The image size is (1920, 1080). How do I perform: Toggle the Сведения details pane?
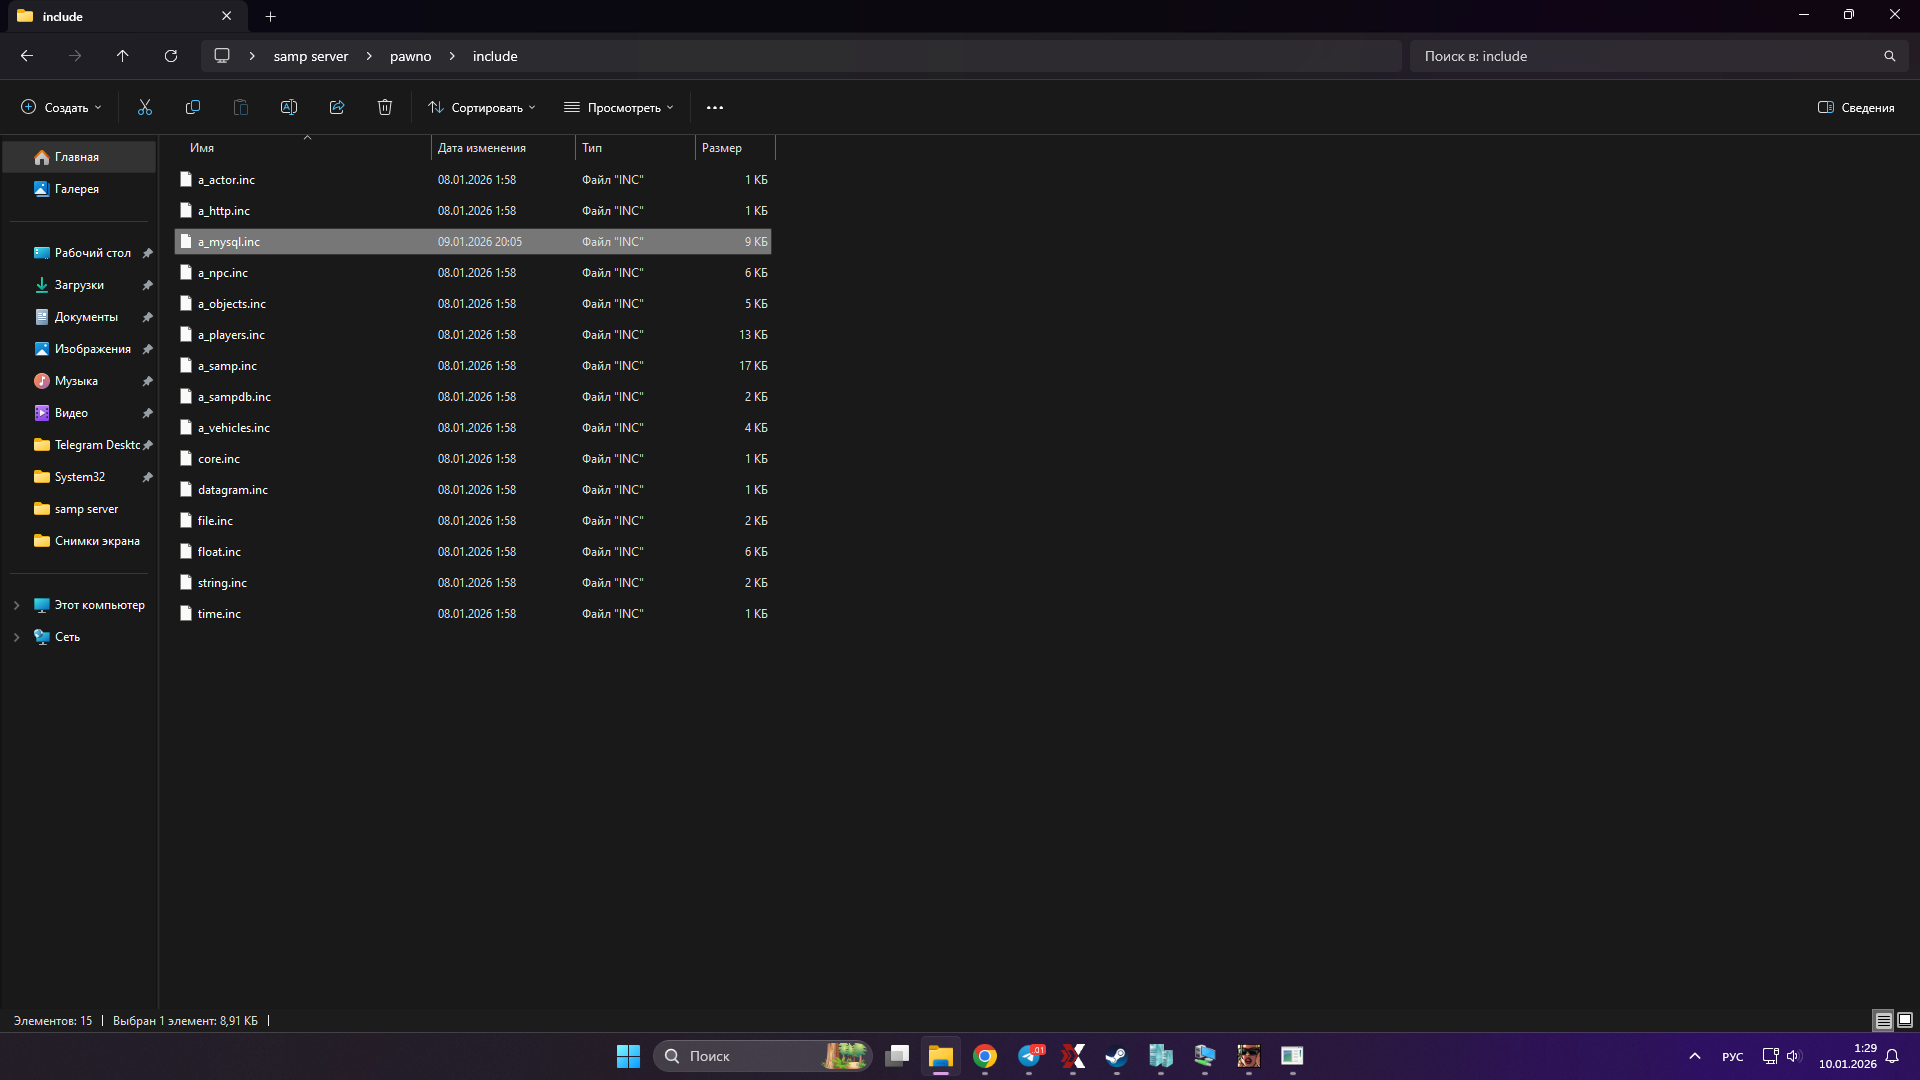click(1856, 107)
